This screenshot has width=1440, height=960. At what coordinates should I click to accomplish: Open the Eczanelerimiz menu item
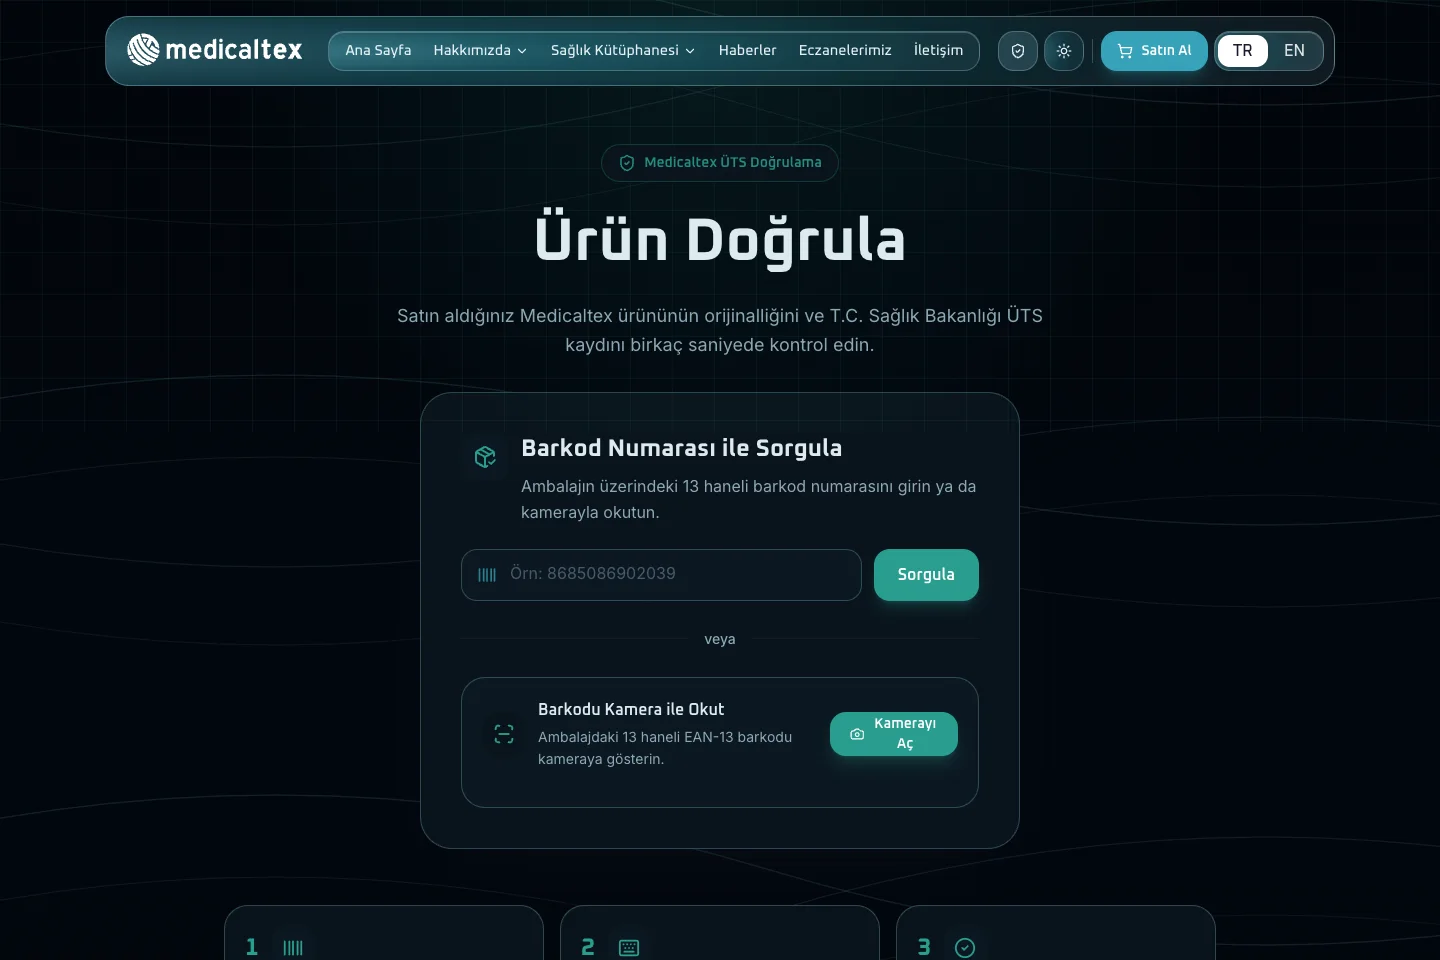pos(845,50)
